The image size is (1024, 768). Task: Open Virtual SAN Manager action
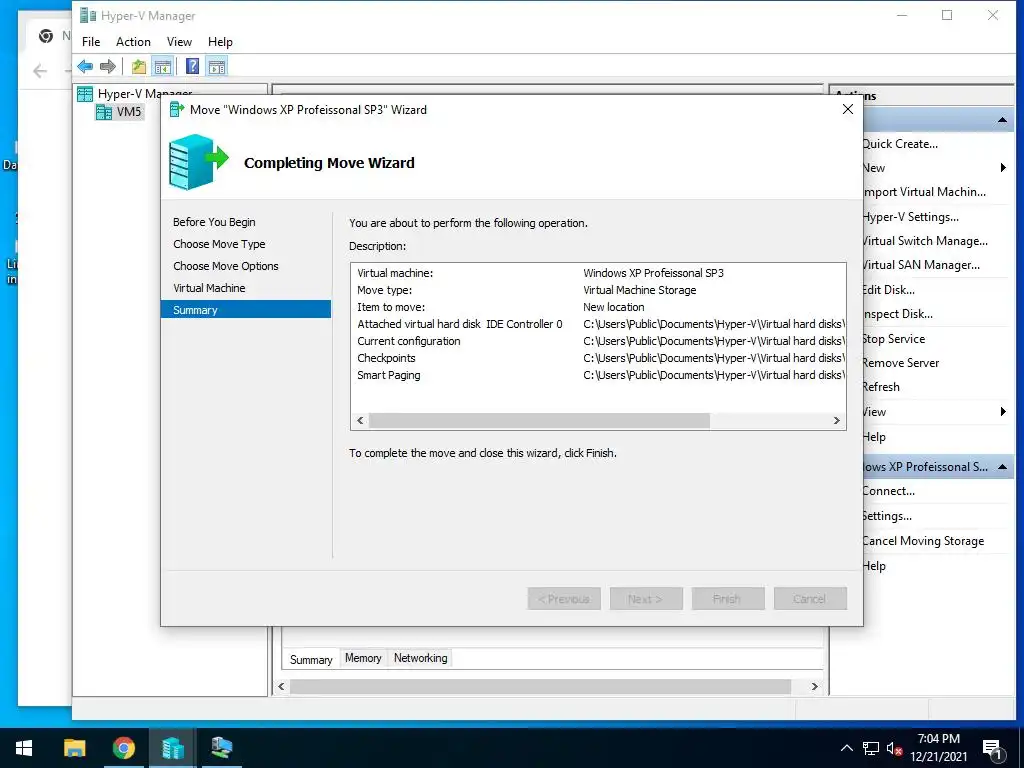tap(921, 265)
